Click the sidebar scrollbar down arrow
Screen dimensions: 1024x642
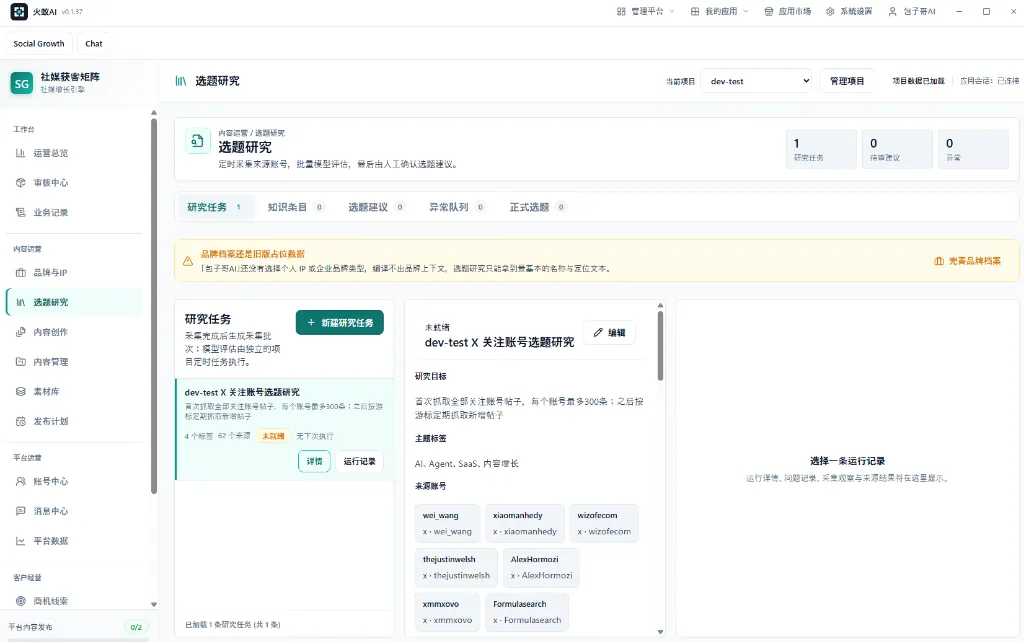tap(153, 605)
